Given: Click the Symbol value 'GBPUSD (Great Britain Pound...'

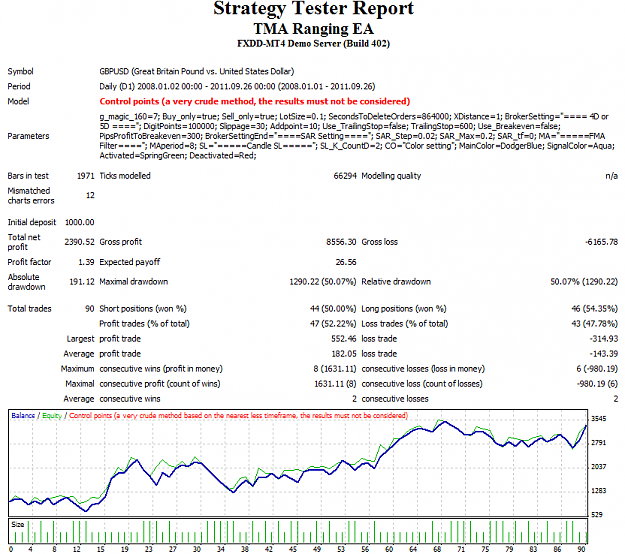Looking at the screenshot, I should coord(197,71).
